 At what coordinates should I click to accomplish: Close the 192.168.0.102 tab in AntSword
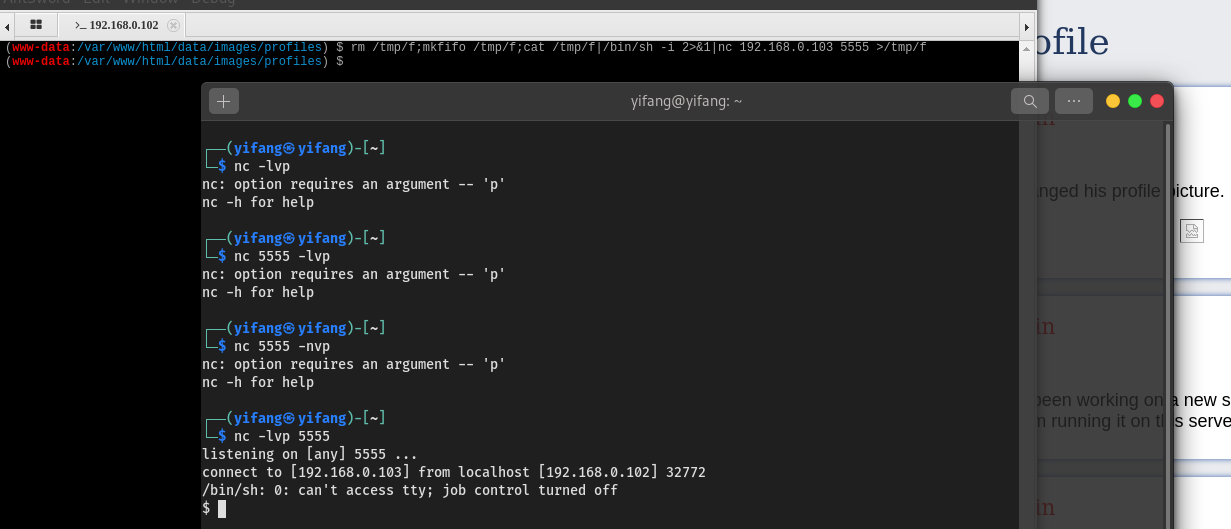[x=173, y=25]
